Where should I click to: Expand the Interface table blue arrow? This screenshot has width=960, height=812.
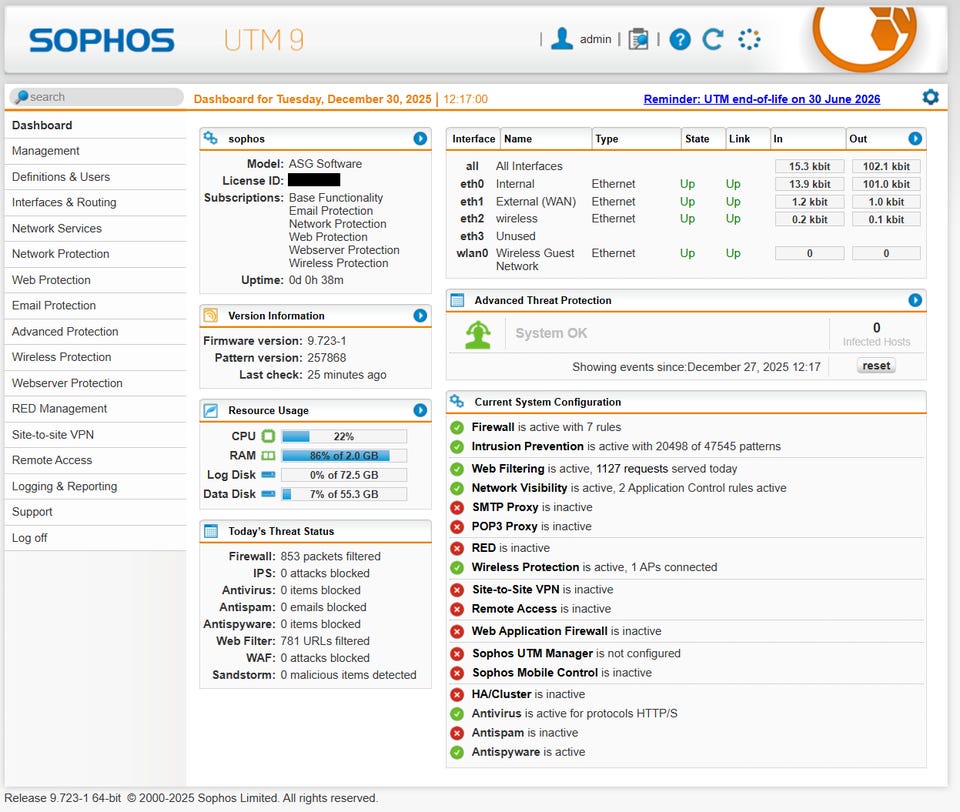point(915,138)
